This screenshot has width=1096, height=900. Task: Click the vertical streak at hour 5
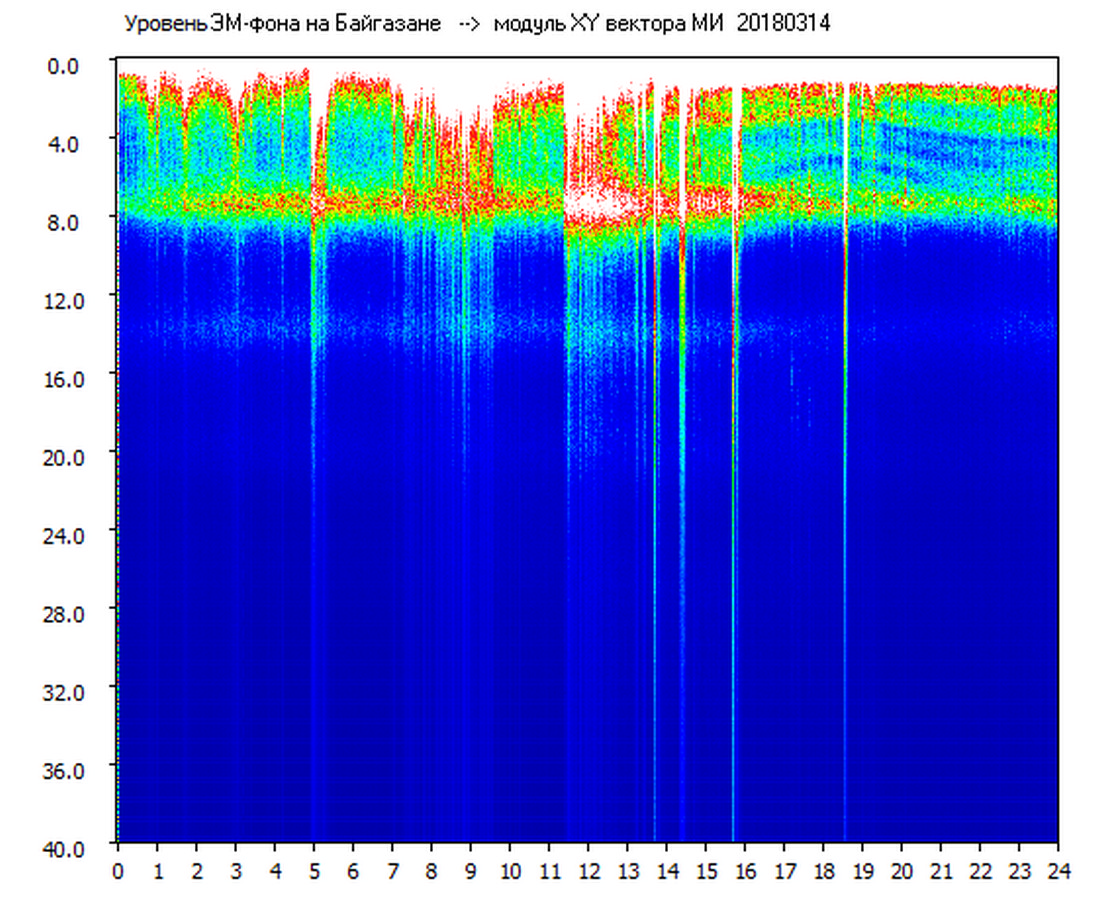(x=314, y=500)
